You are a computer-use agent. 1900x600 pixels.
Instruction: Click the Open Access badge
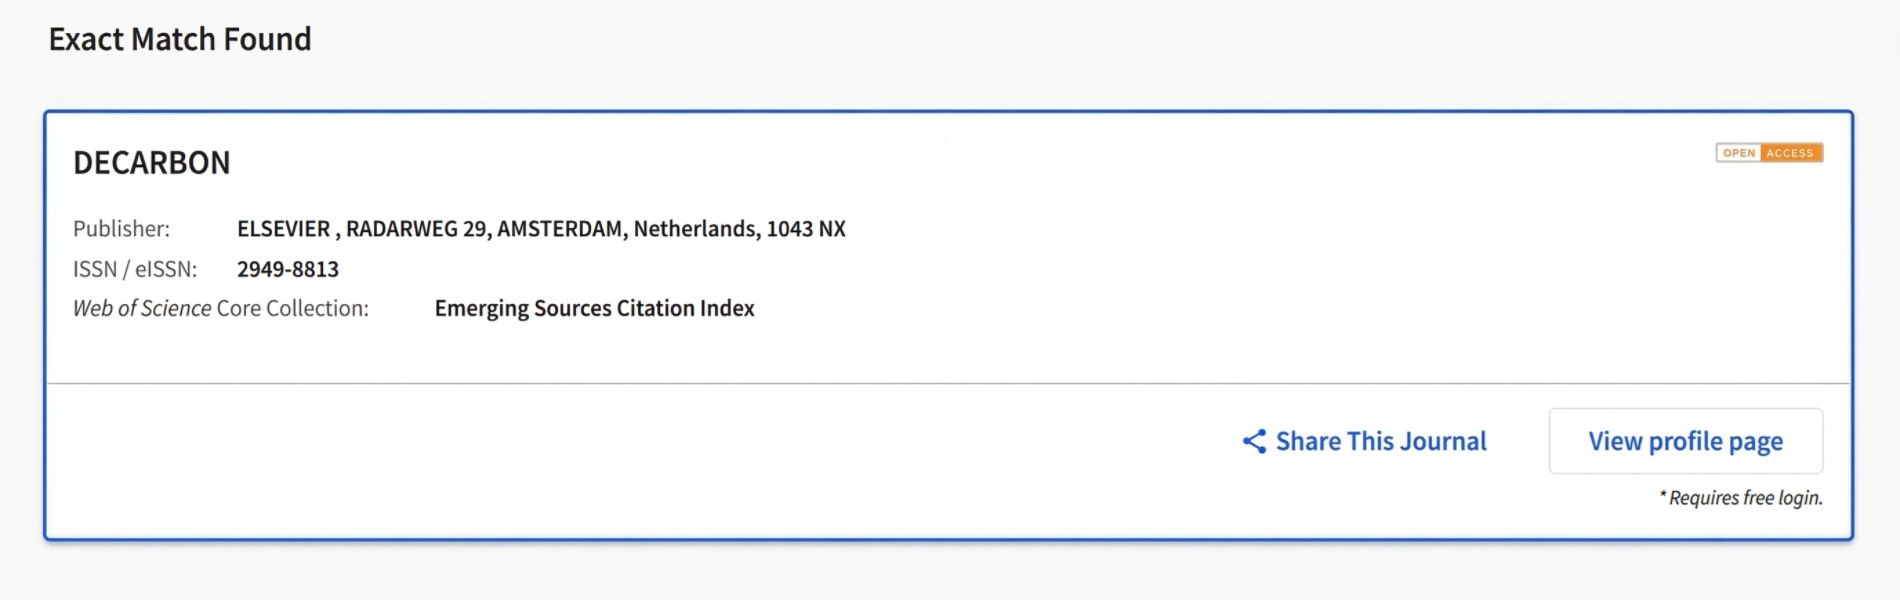click(1769, 153)
